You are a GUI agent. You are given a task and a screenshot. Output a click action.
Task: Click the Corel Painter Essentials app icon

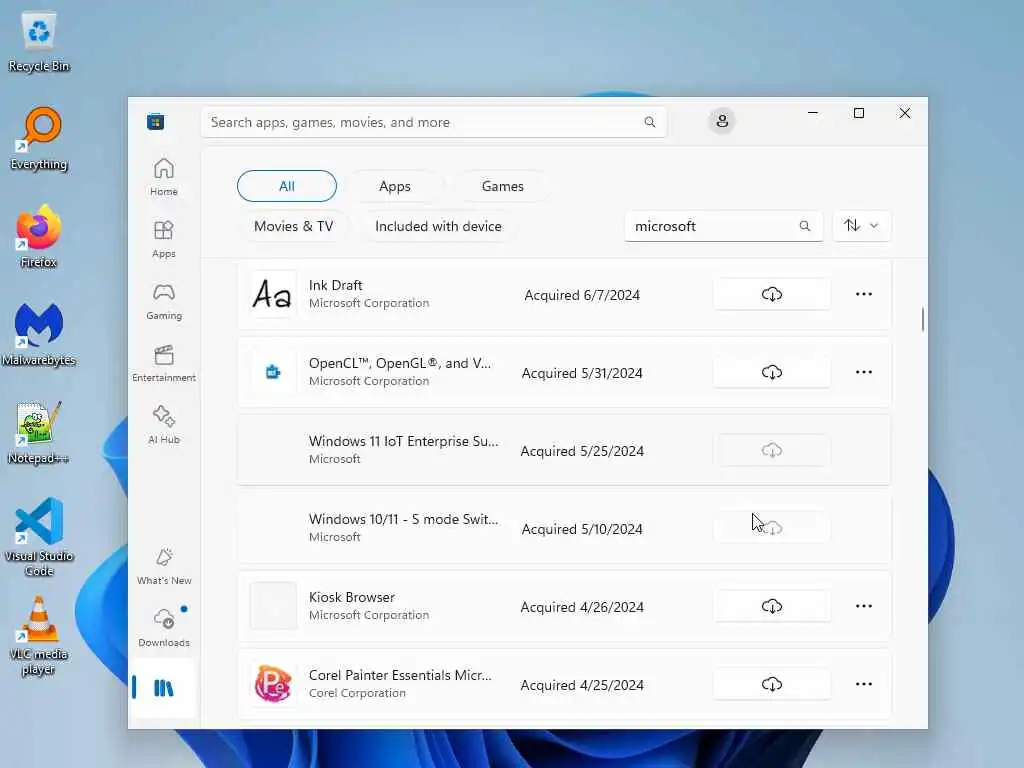(273, 684)
